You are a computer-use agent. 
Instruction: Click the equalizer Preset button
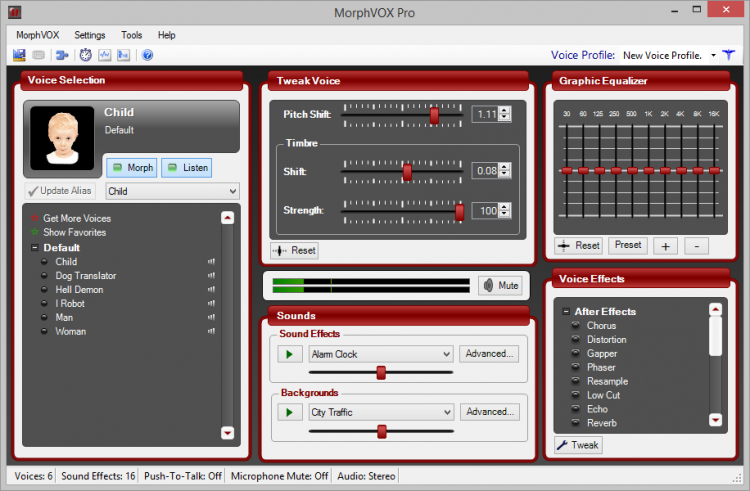coord(628,245)
